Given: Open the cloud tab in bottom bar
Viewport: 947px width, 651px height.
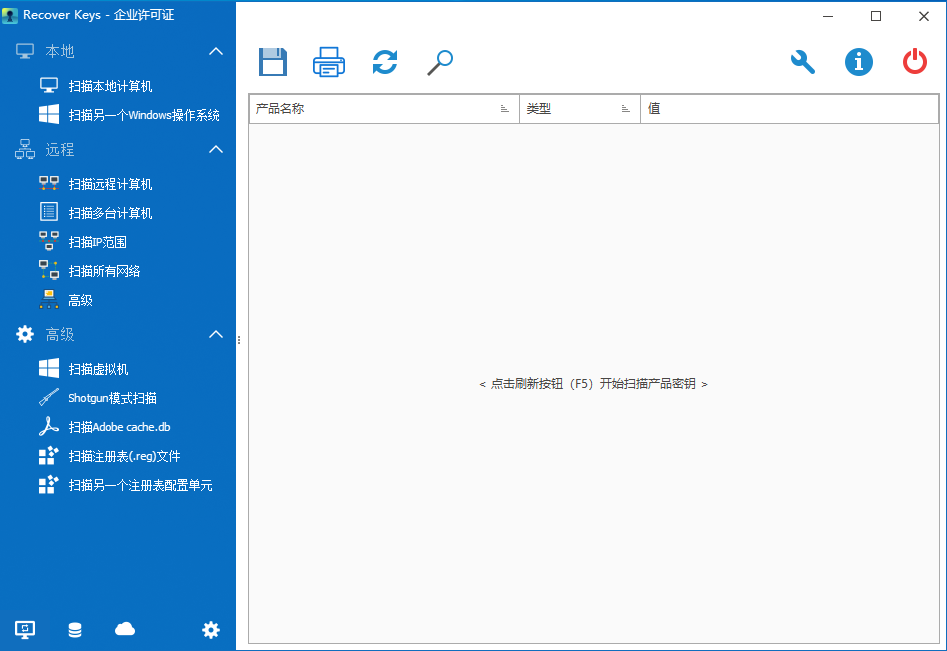Looking at the screenshot, I should [125, 629].
